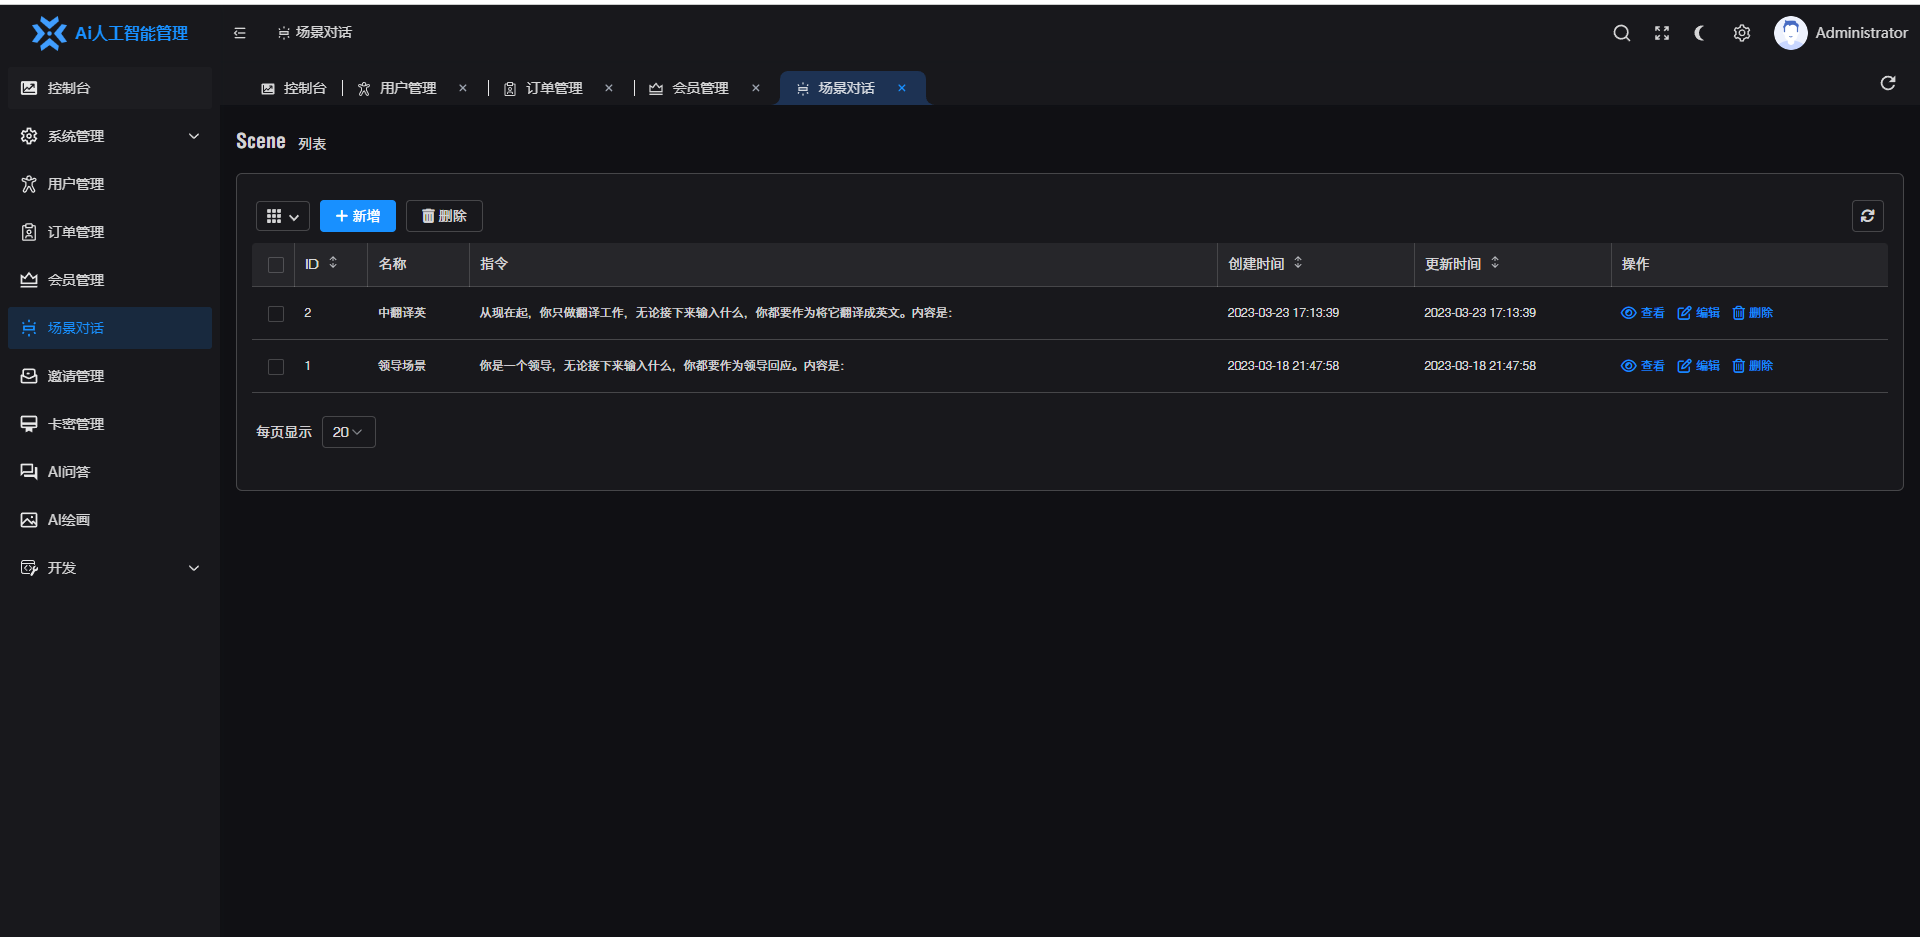1920x937 pixels.
Task: Refresh the table with the toolbar refresh icon
Action: coord(1867,216)
